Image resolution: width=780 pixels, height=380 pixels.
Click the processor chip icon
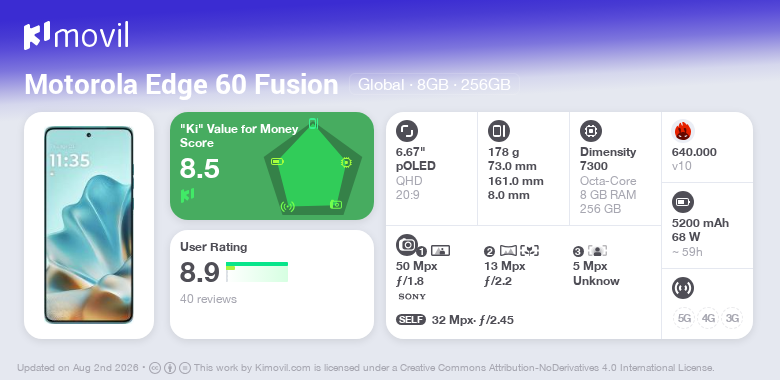coord(590,131)
